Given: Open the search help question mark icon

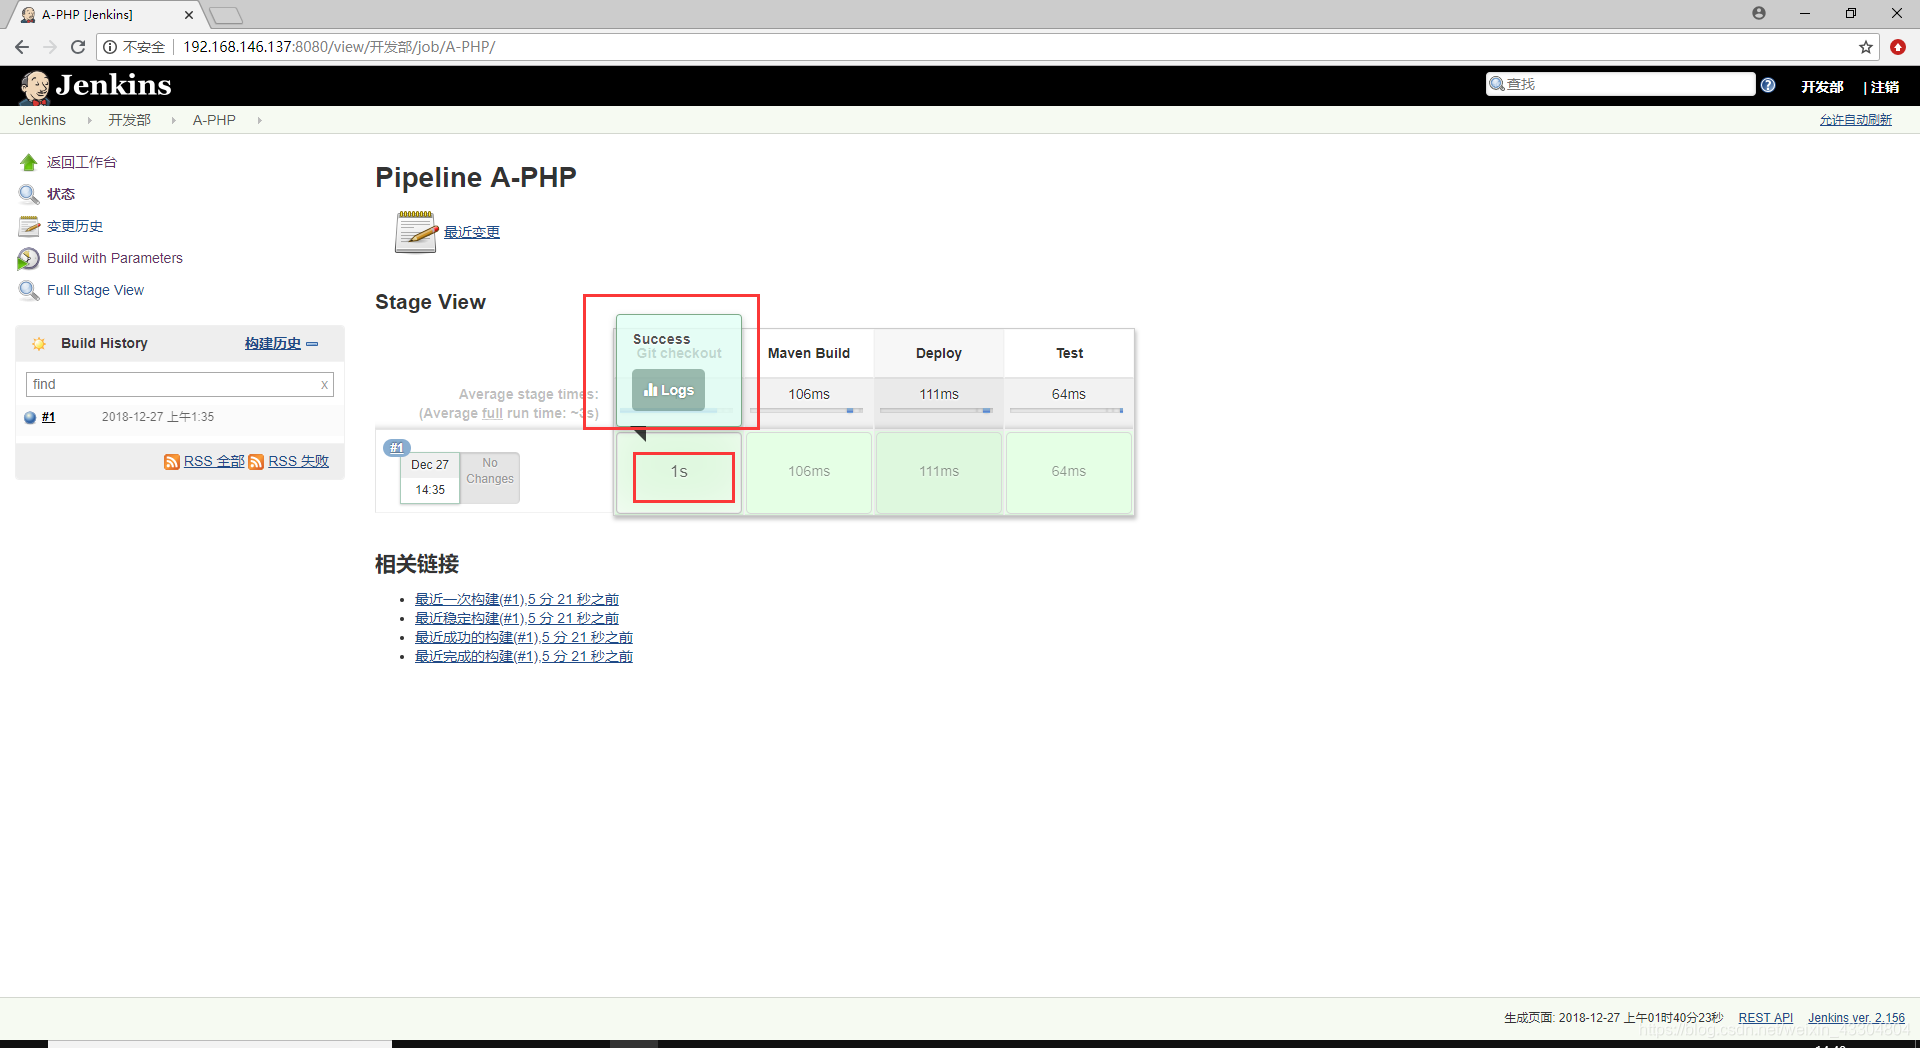Looking at the screenshot, I should click(1768, 85).
